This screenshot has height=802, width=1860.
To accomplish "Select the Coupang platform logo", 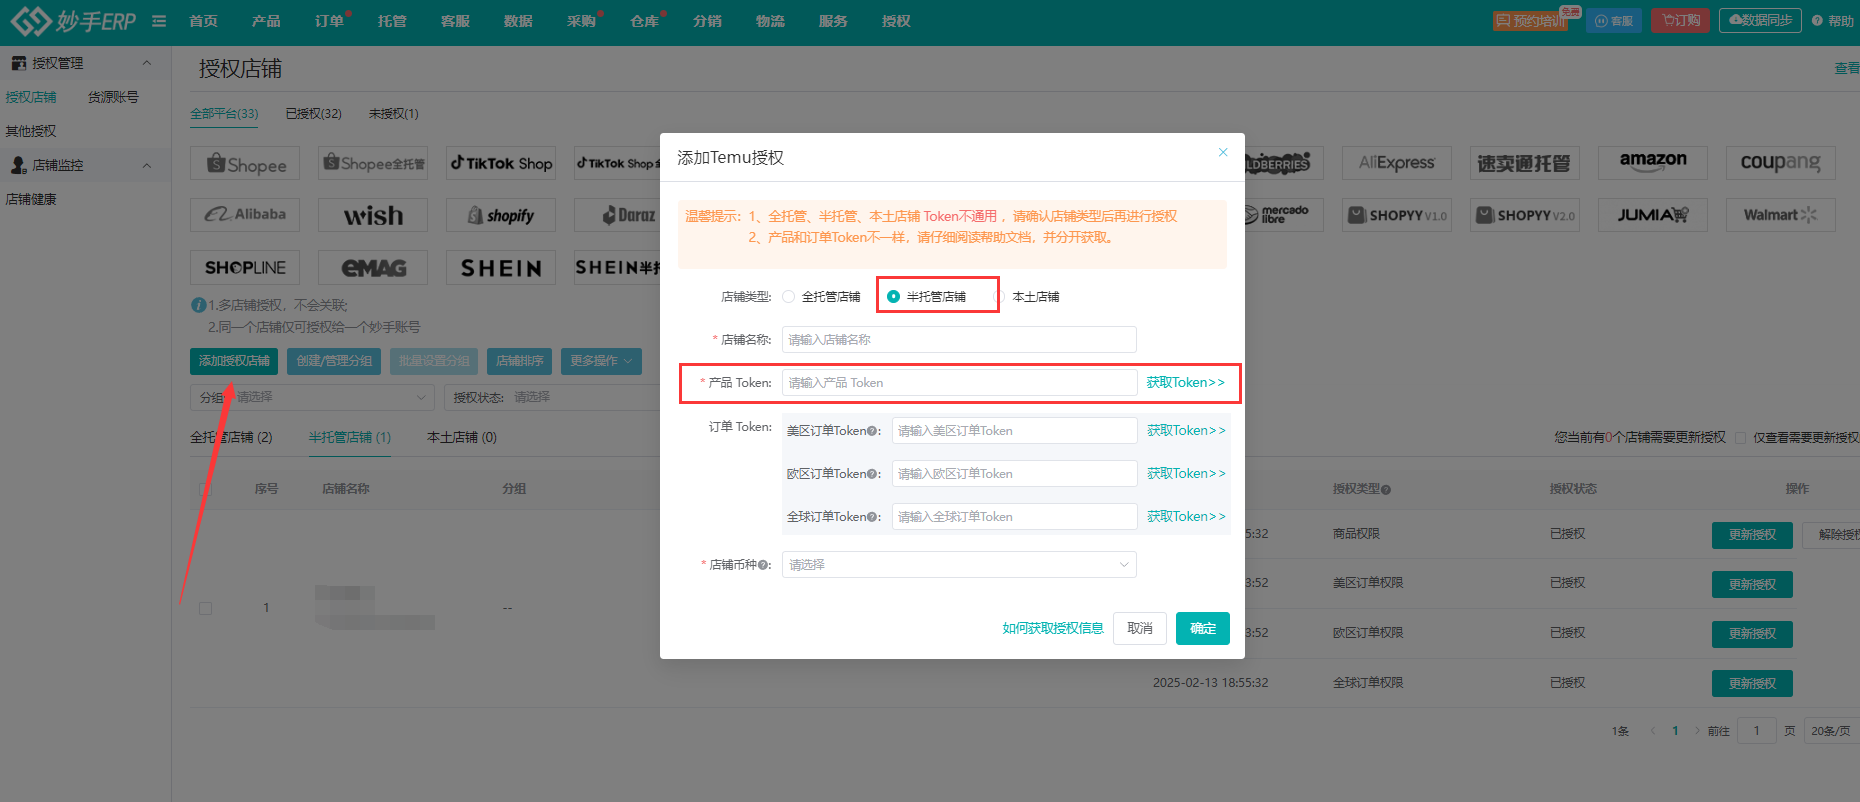I will click(1781, 162).
